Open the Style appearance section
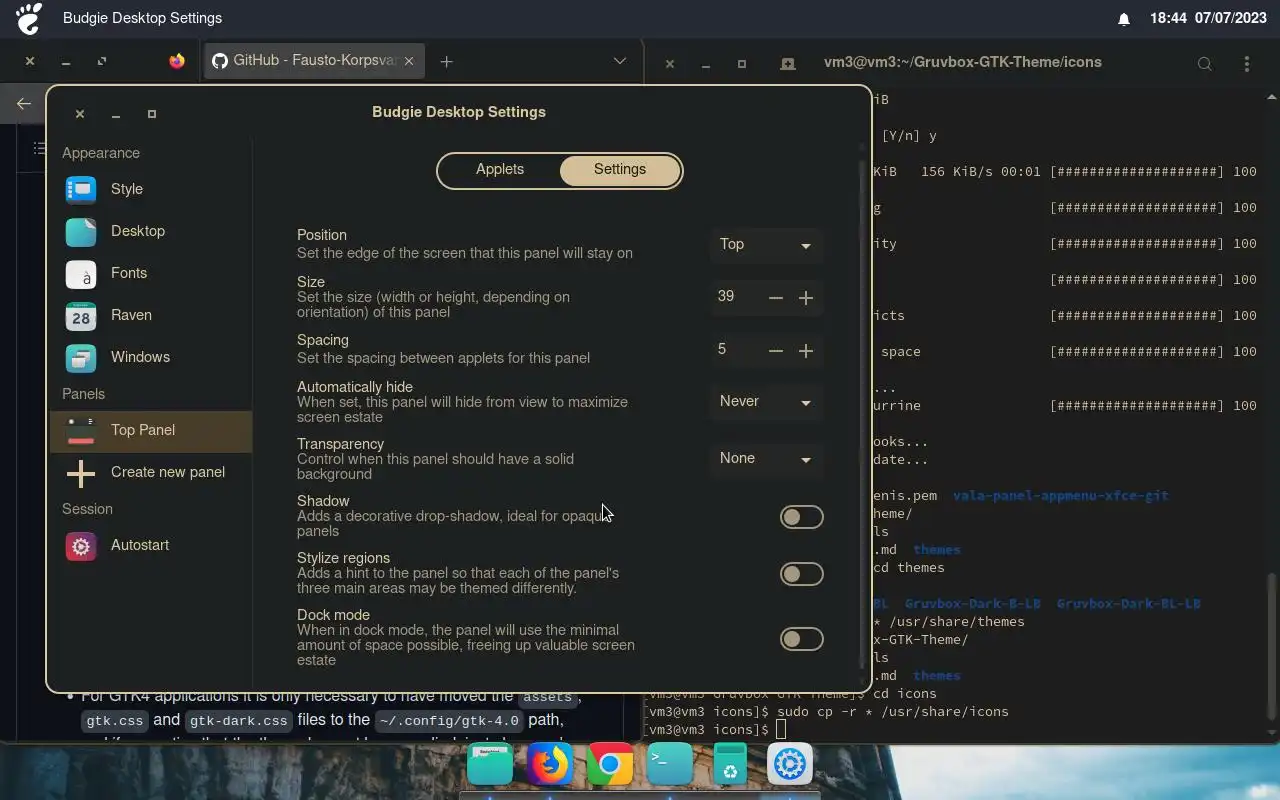The image size is (1280, 800). pos(150,189)
